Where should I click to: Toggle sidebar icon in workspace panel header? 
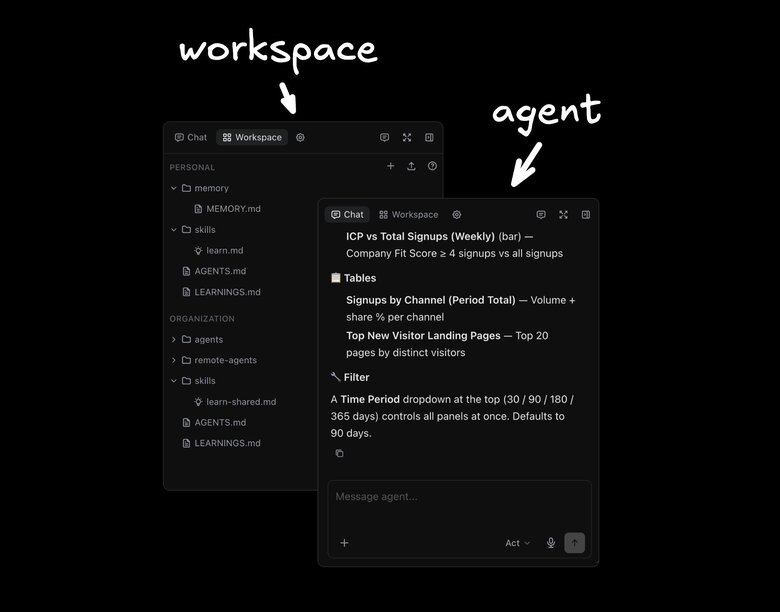point(429,137)
